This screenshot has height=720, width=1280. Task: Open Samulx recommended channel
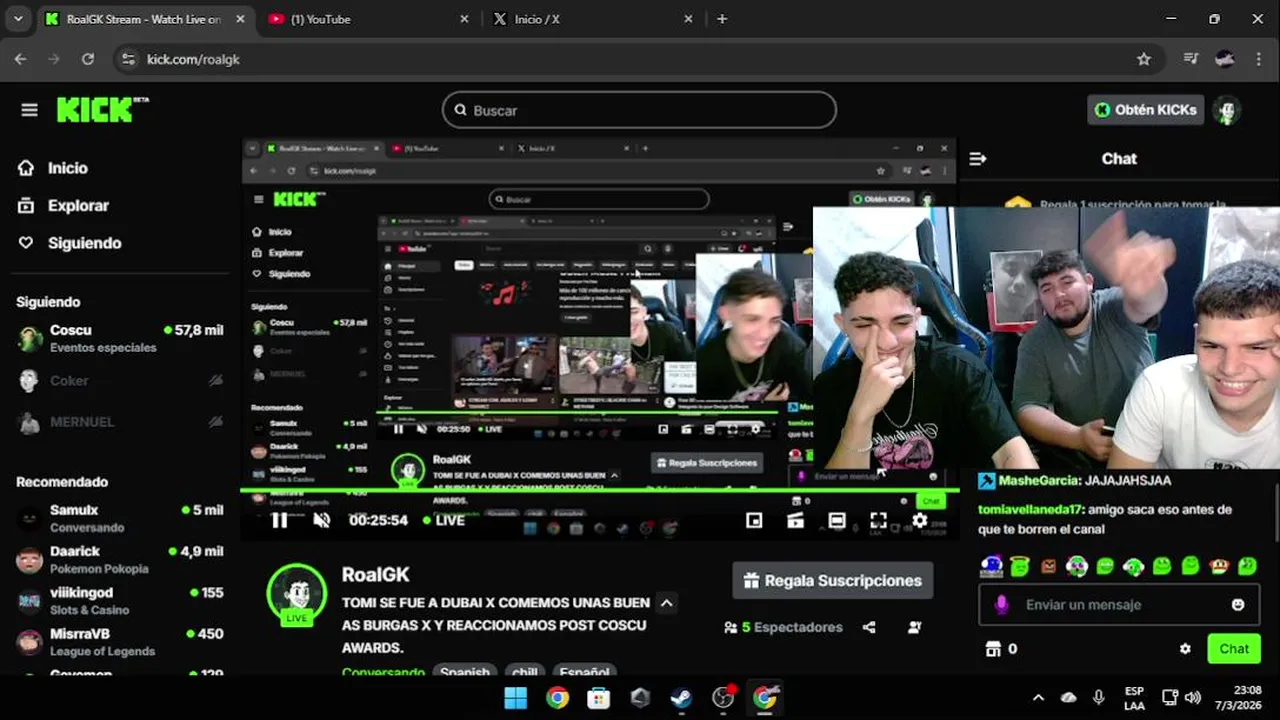(x=120, y=518)
